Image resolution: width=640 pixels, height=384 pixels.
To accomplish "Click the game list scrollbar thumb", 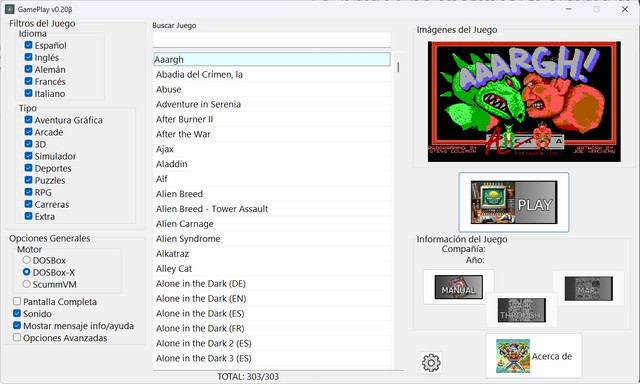I will tap(398, 67).
